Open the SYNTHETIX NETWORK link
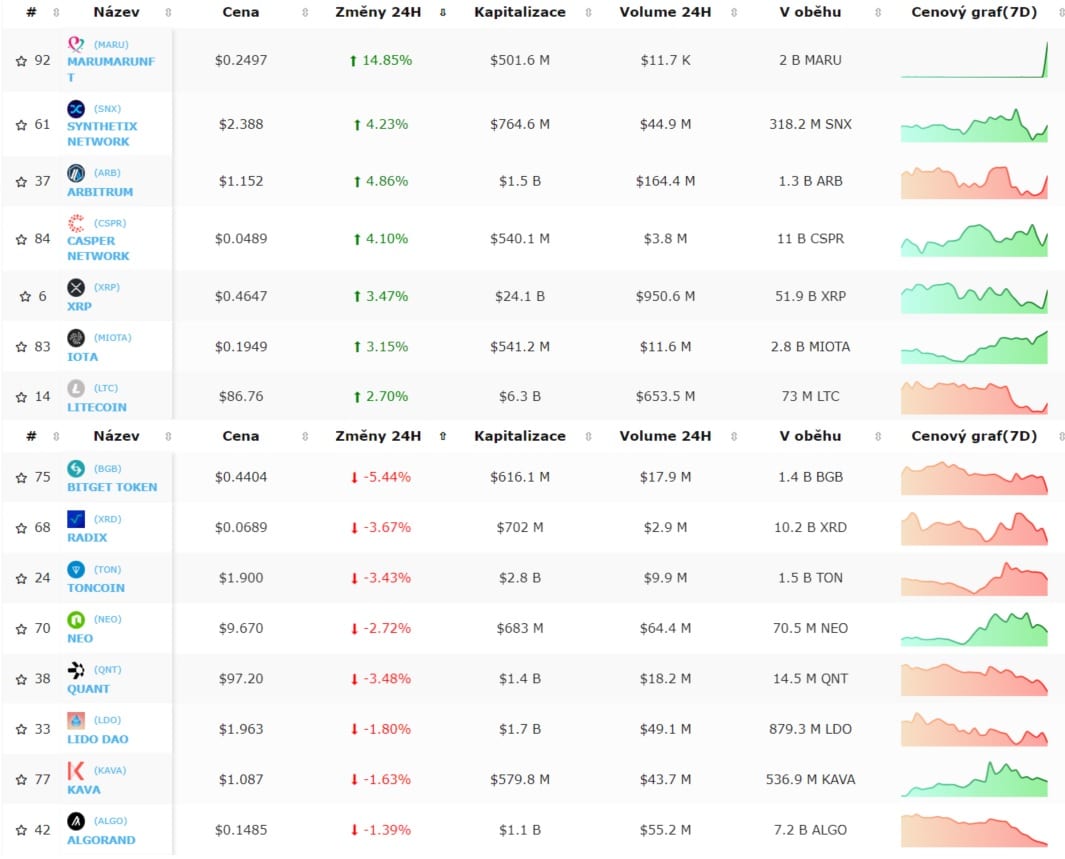1065x859 pixels. point(102,134)
